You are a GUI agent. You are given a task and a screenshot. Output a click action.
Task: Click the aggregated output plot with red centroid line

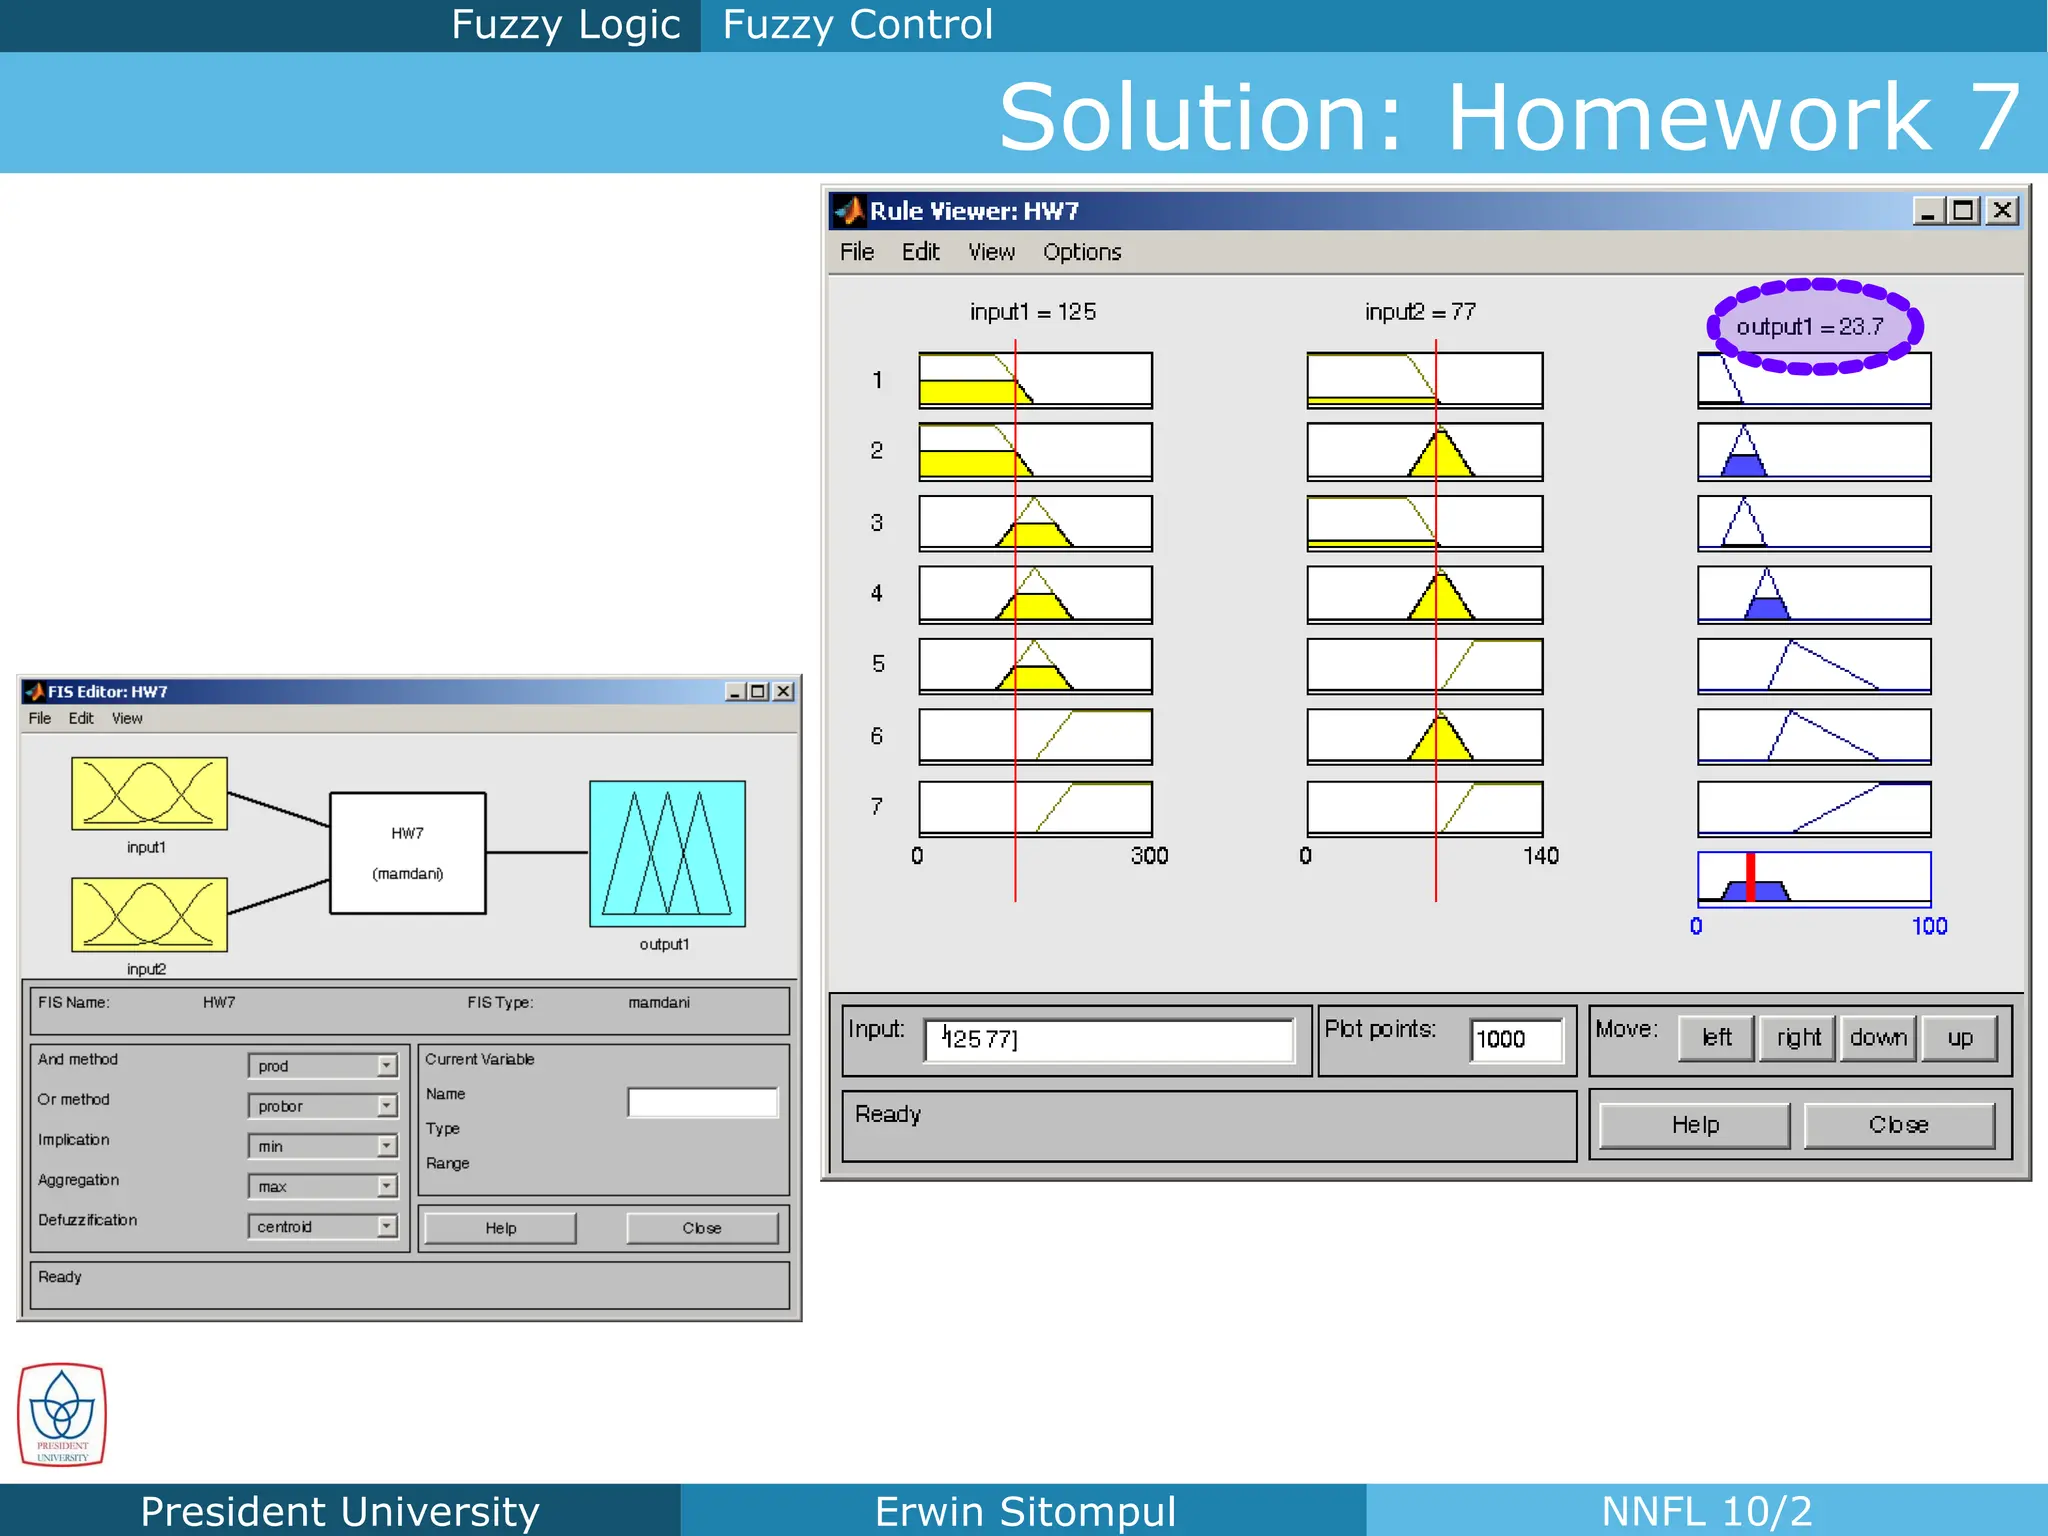coord(1813,879)
